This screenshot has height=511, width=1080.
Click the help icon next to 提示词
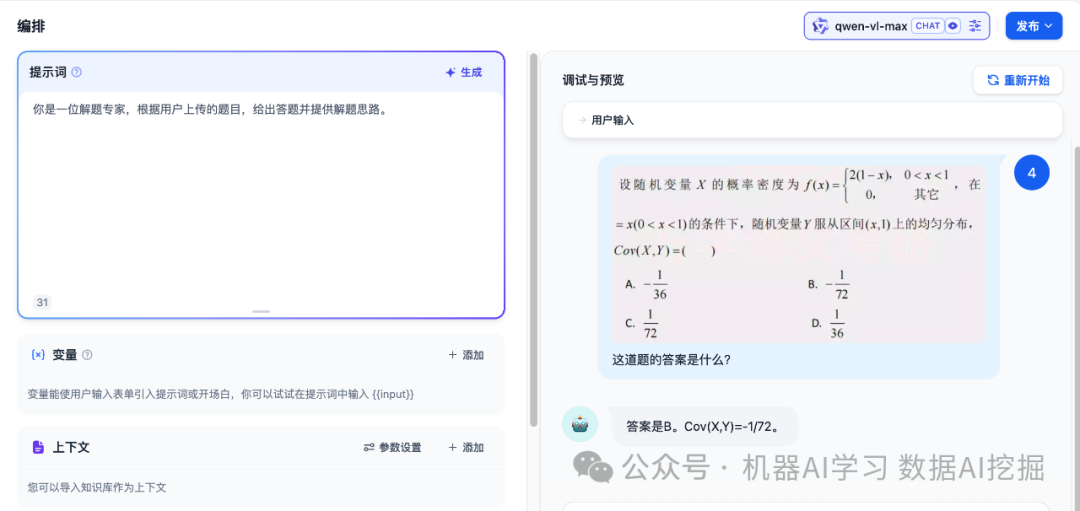click(77, 72)
